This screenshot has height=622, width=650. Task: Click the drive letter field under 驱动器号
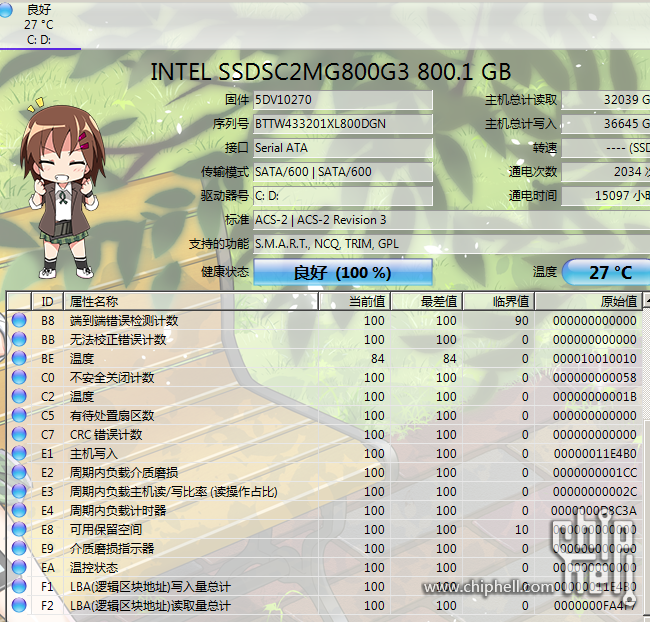343,196
